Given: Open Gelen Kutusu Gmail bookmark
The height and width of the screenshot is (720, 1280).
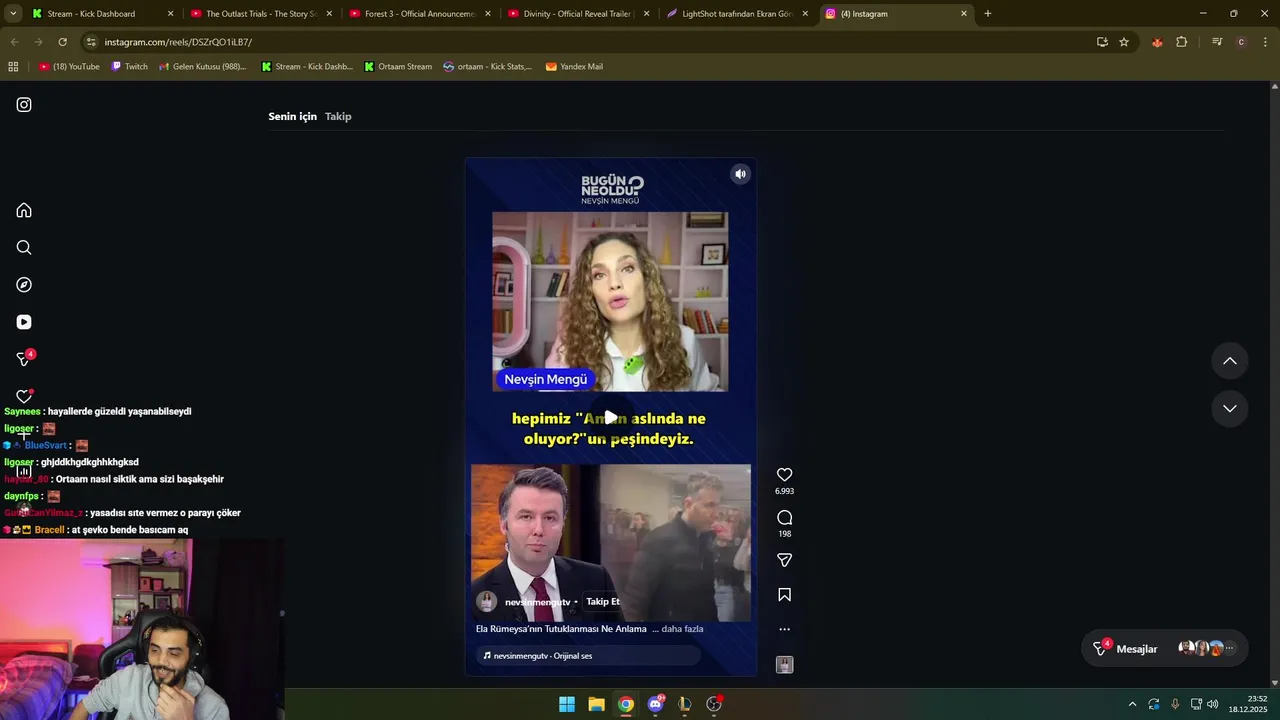Looking at the screenshot, I should click(x=202, y=67).
